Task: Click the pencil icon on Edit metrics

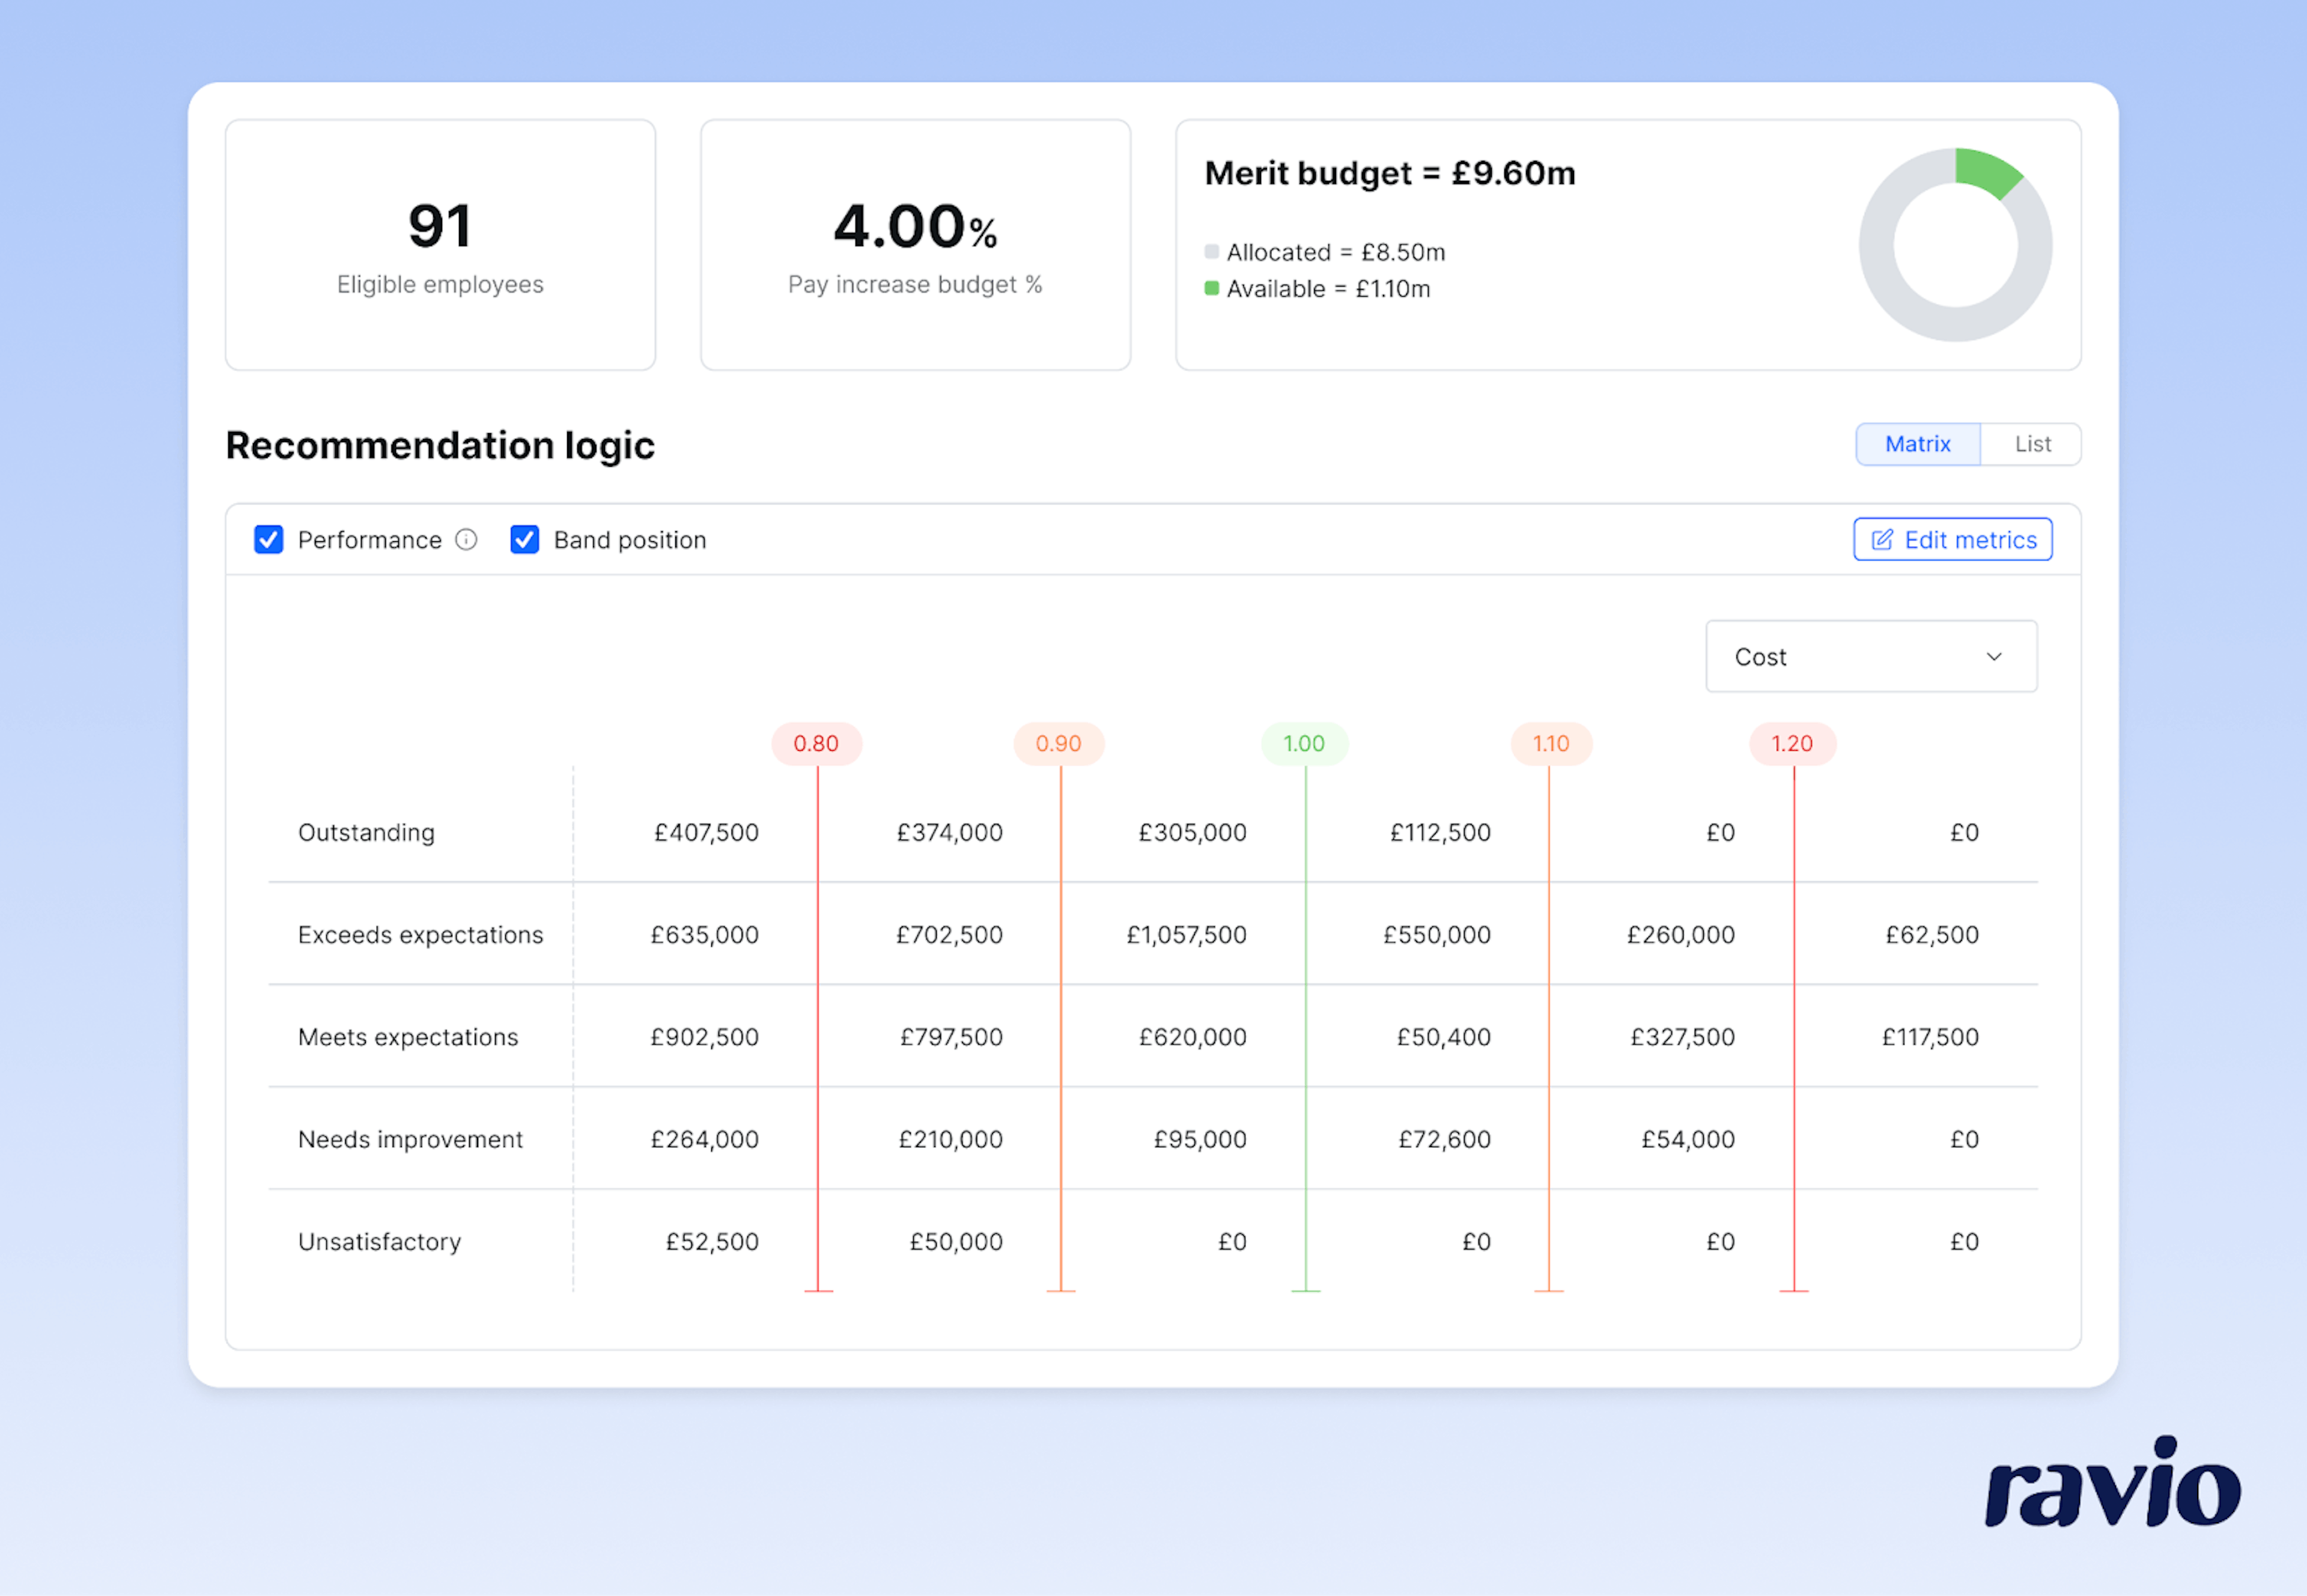Action: [x=1882, y=539]
